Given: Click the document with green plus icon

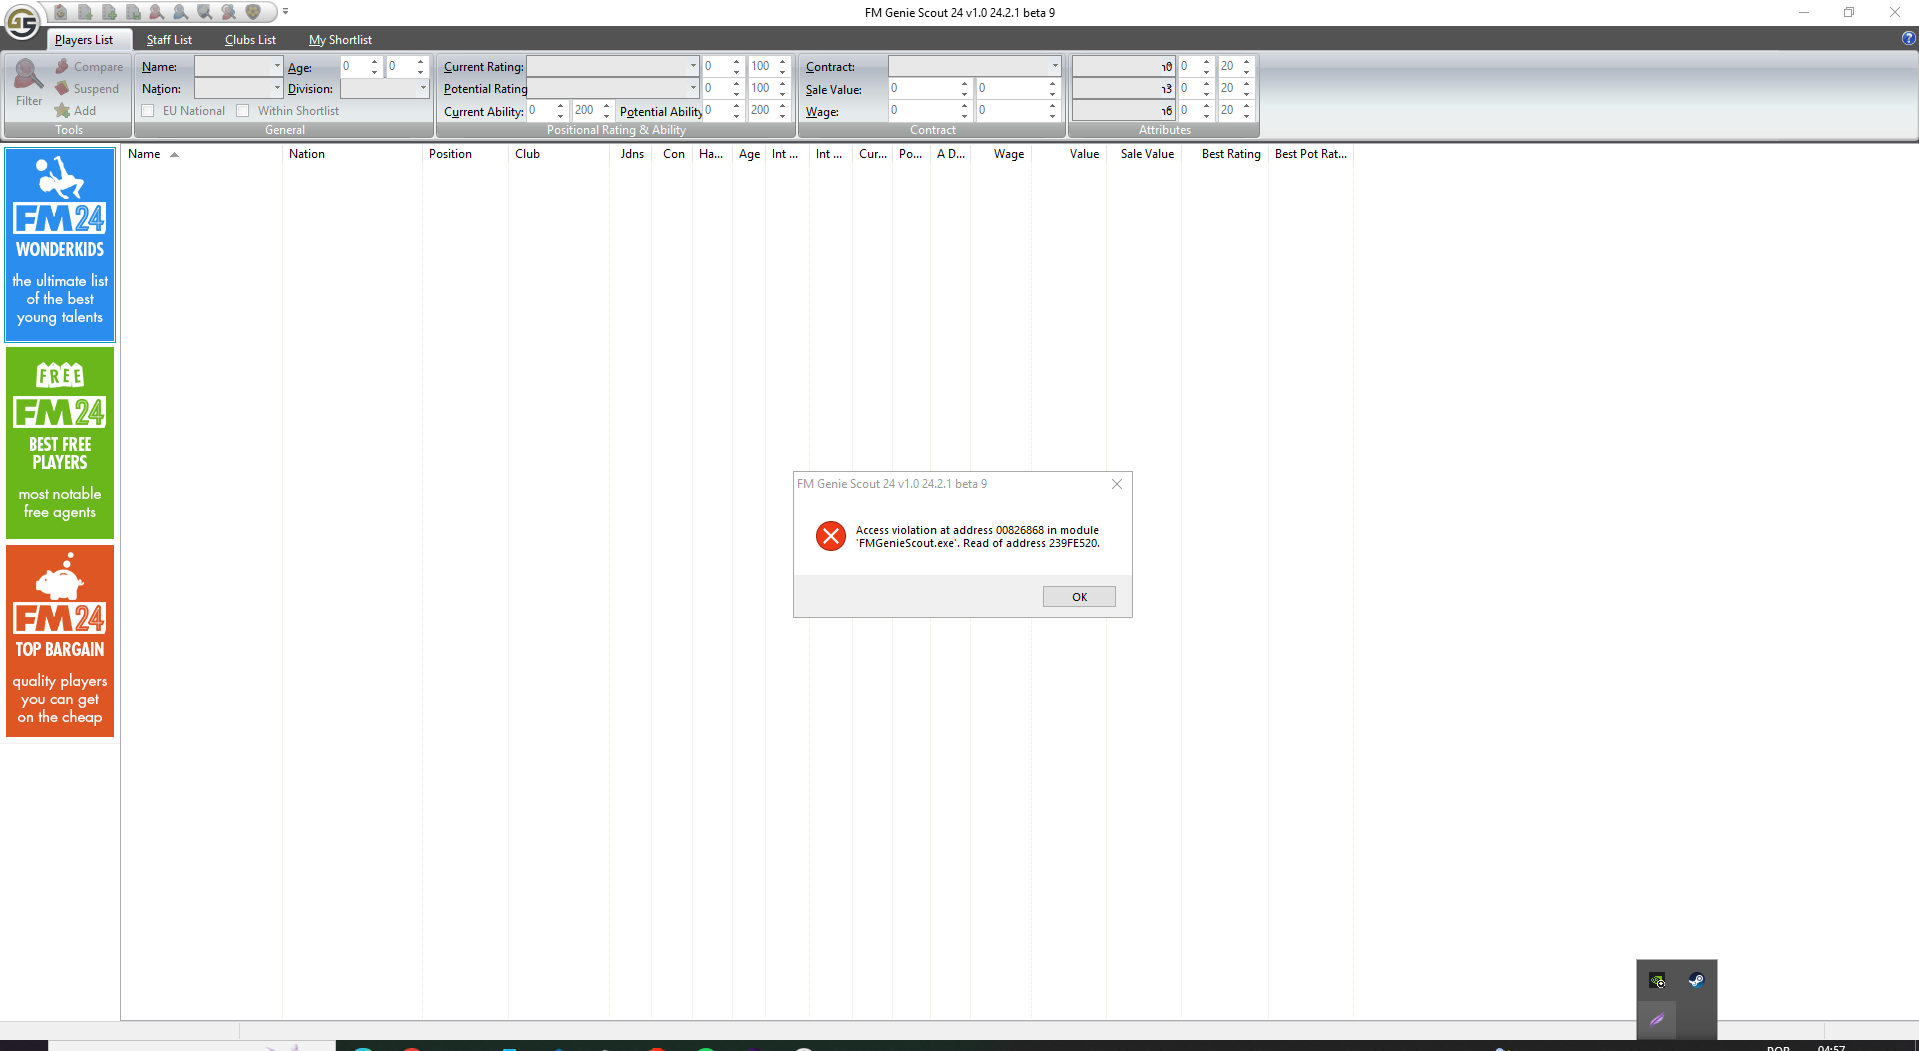Looking at the screenshot, I should pos(109,12).
